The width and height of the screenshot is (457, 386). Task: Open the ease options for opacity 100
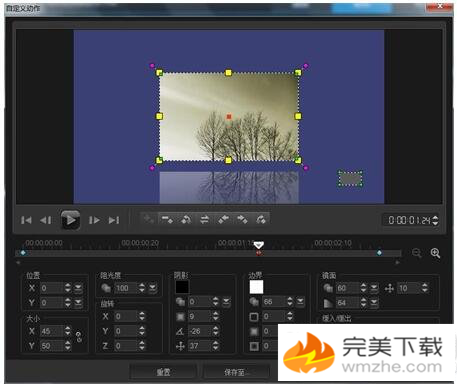[x=152, y=288]
